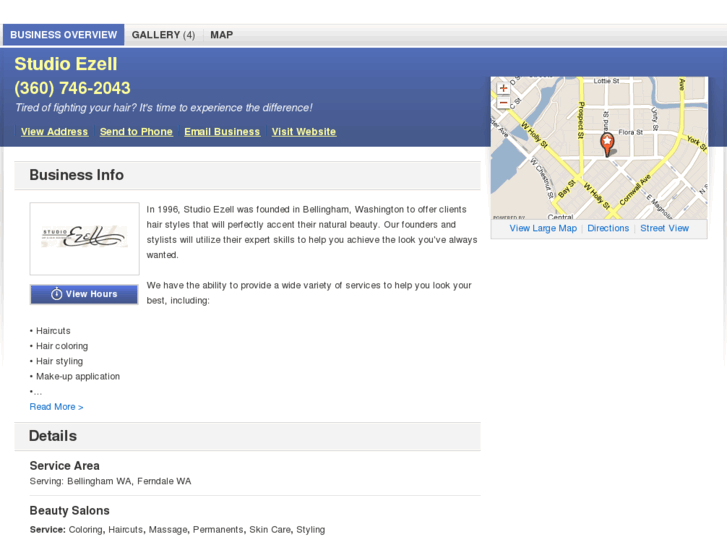Click the Beauty Salons heading
727x545 pixels.
pyautogui.click(x=70, y=511)
